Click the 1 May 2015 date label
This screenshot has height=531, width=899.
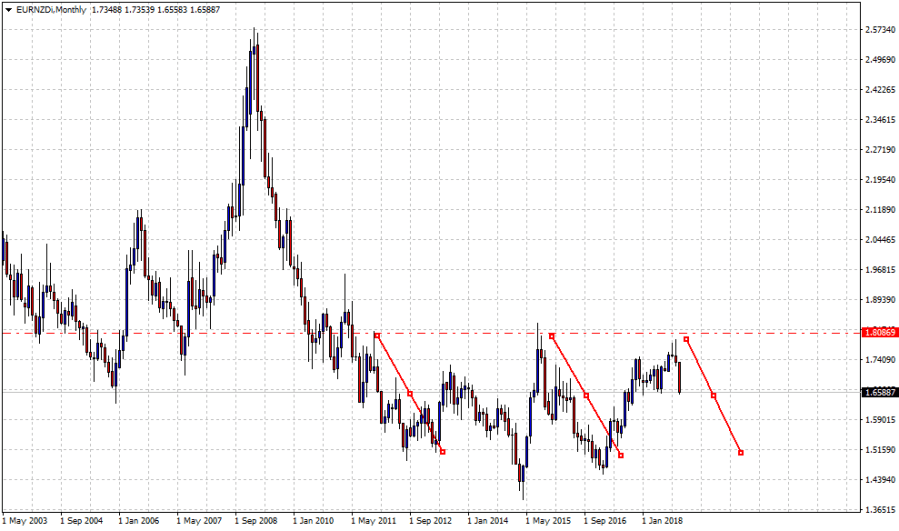pyautogui.click(x=548, y=521)
